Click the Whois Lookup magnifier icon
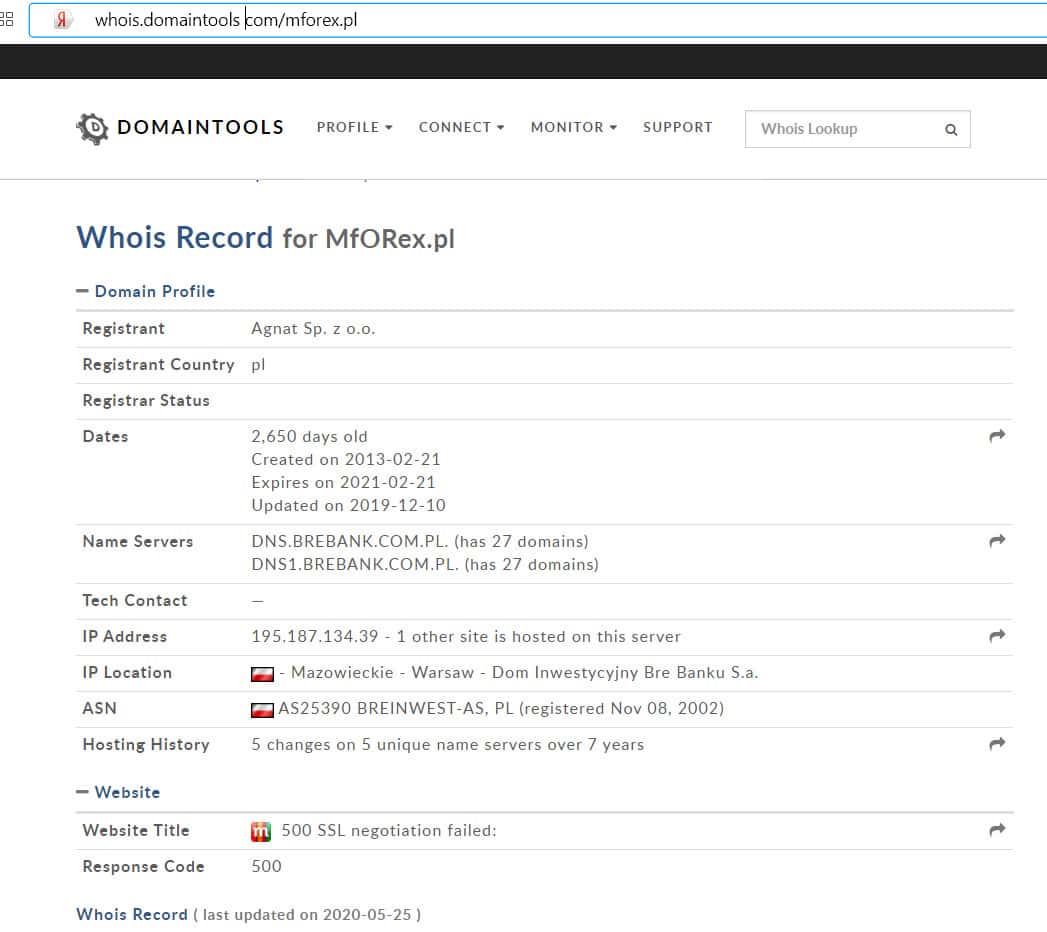Screen dimensions: 1047x932 950,129
